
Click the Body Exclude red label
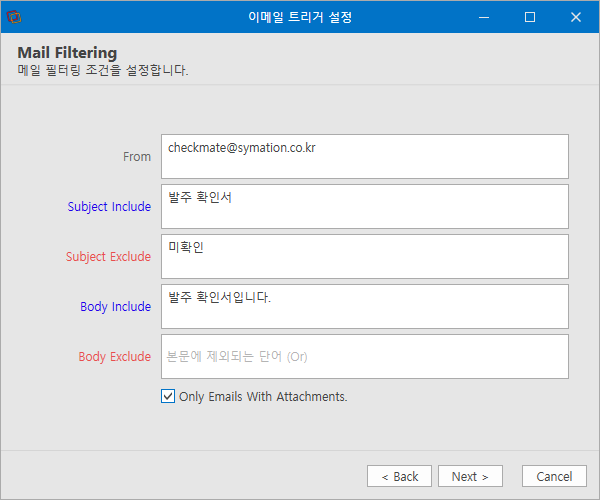pyautogui.click(x=115, y=357)
